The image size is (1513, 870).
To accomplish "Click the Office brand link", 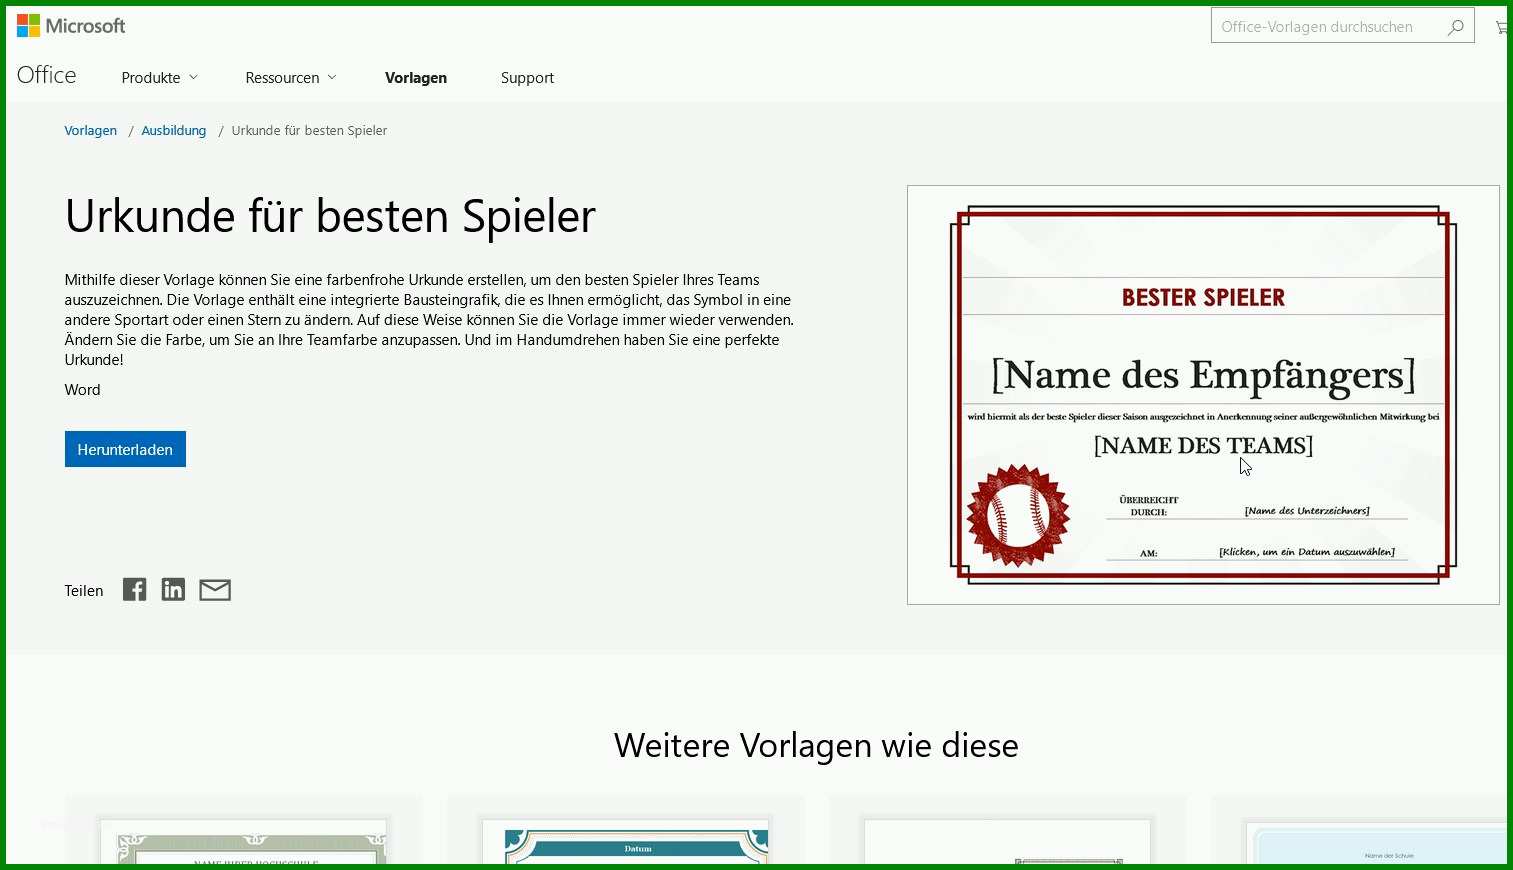I will pos(47,75).
